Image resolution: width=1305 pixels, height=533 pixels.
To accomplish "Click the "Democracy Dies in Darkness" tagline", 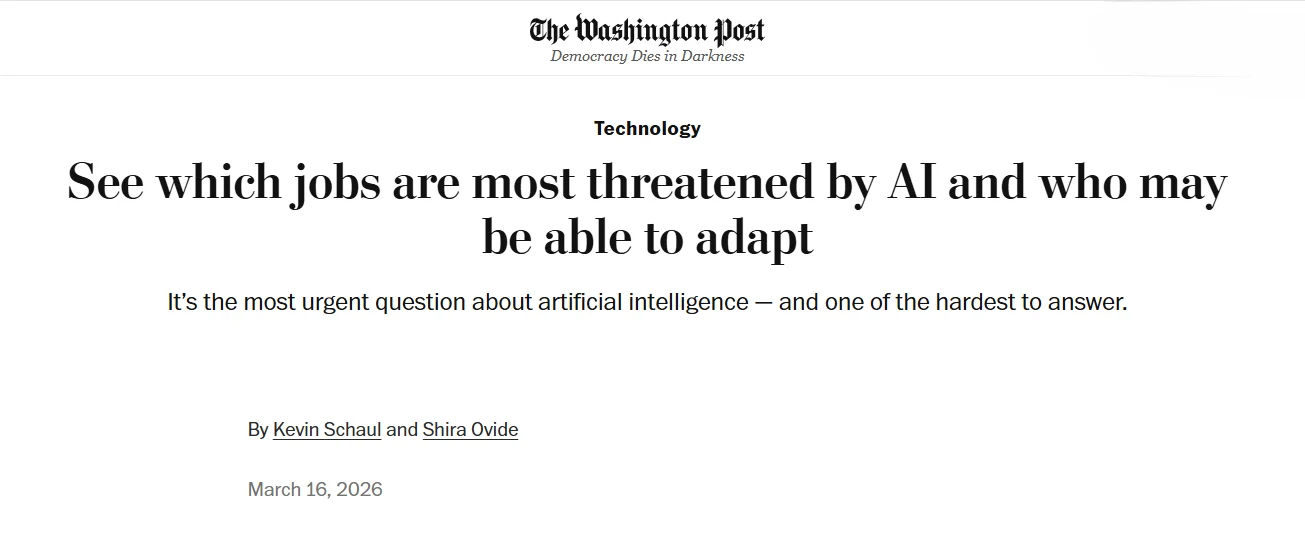I will pyautogui.click(x=647, y=56).
